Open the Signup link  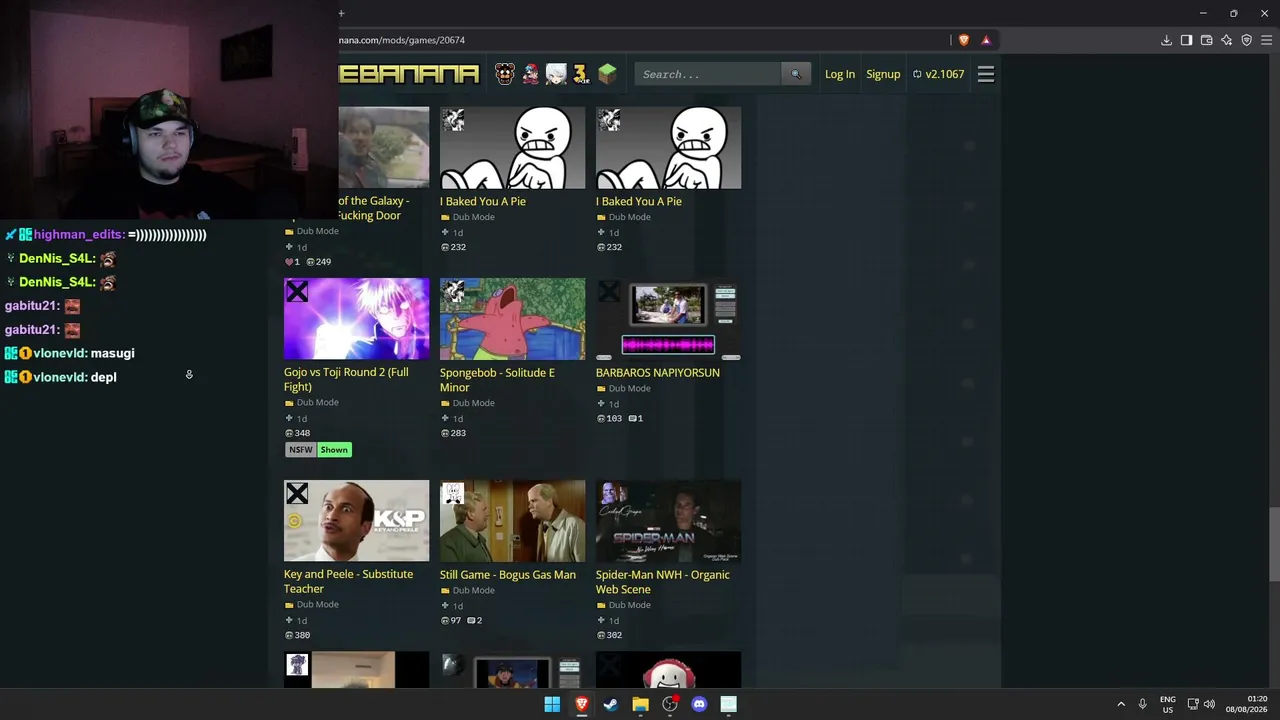(x=883, y=74)
